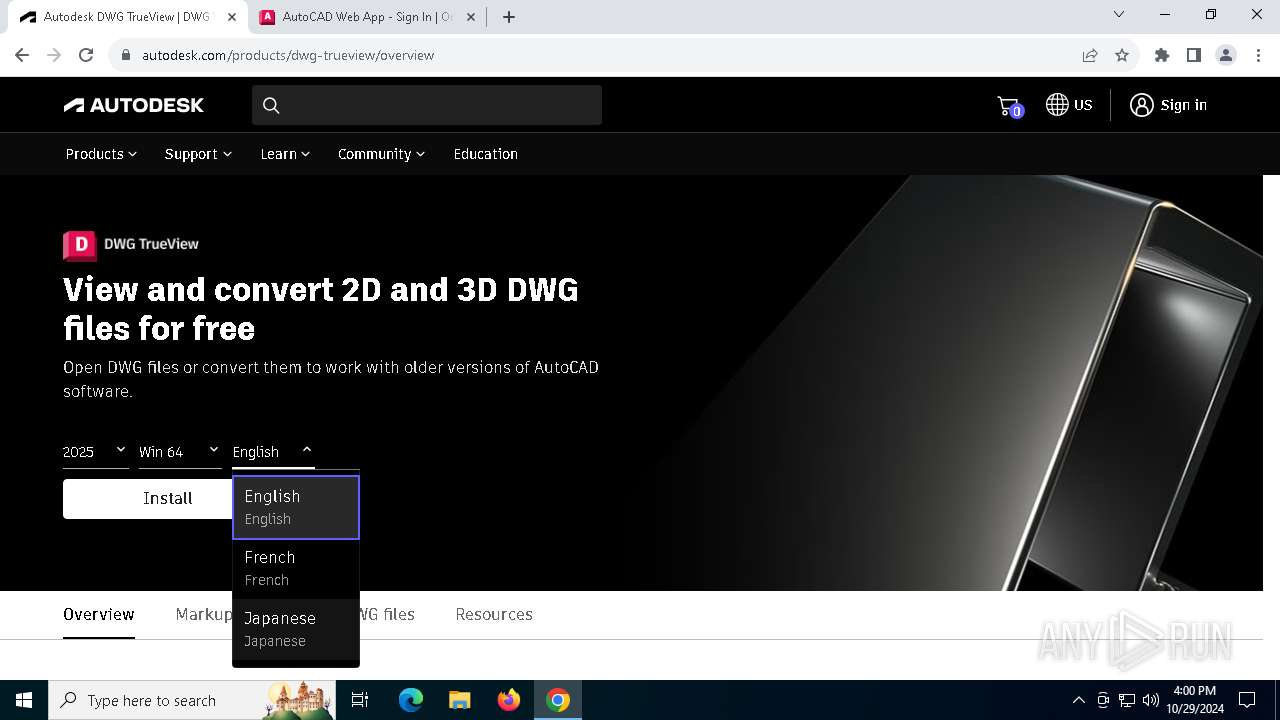The image size is (1280, 720).
Task: Switch to the AutoCAD Web App tab
Action: (366, 17)
